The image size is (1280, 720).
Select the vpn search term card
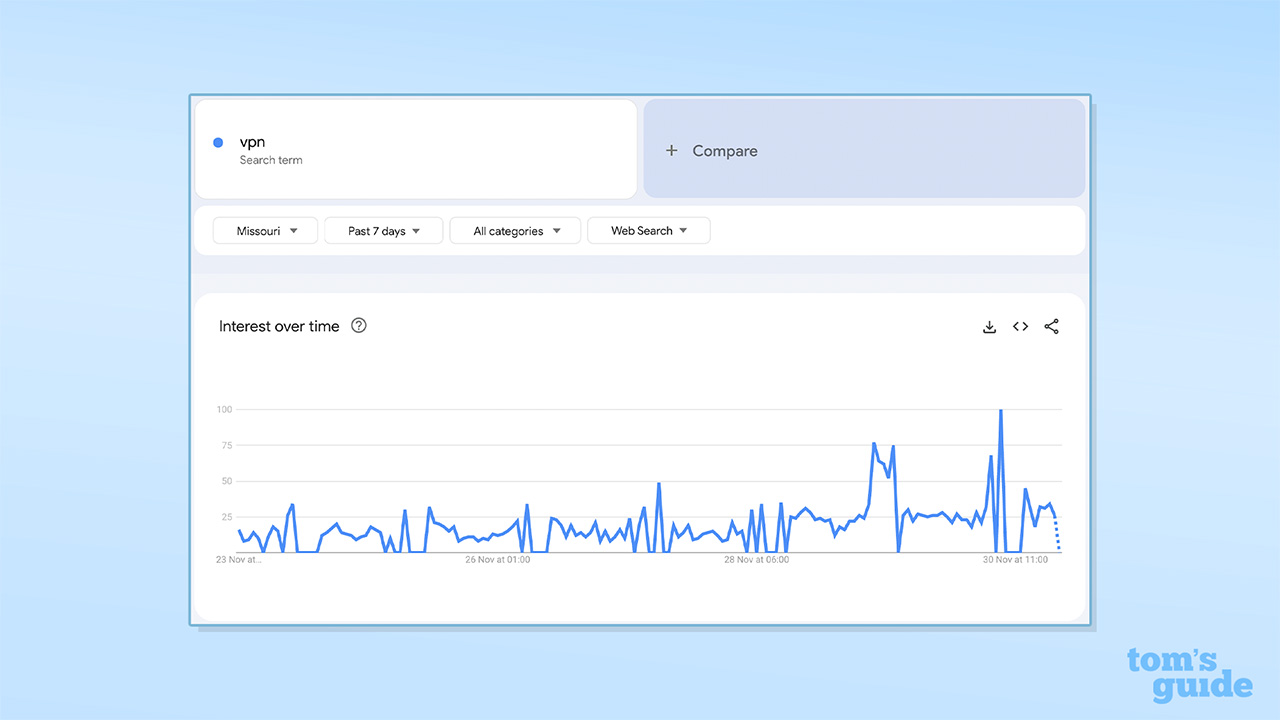415,148
